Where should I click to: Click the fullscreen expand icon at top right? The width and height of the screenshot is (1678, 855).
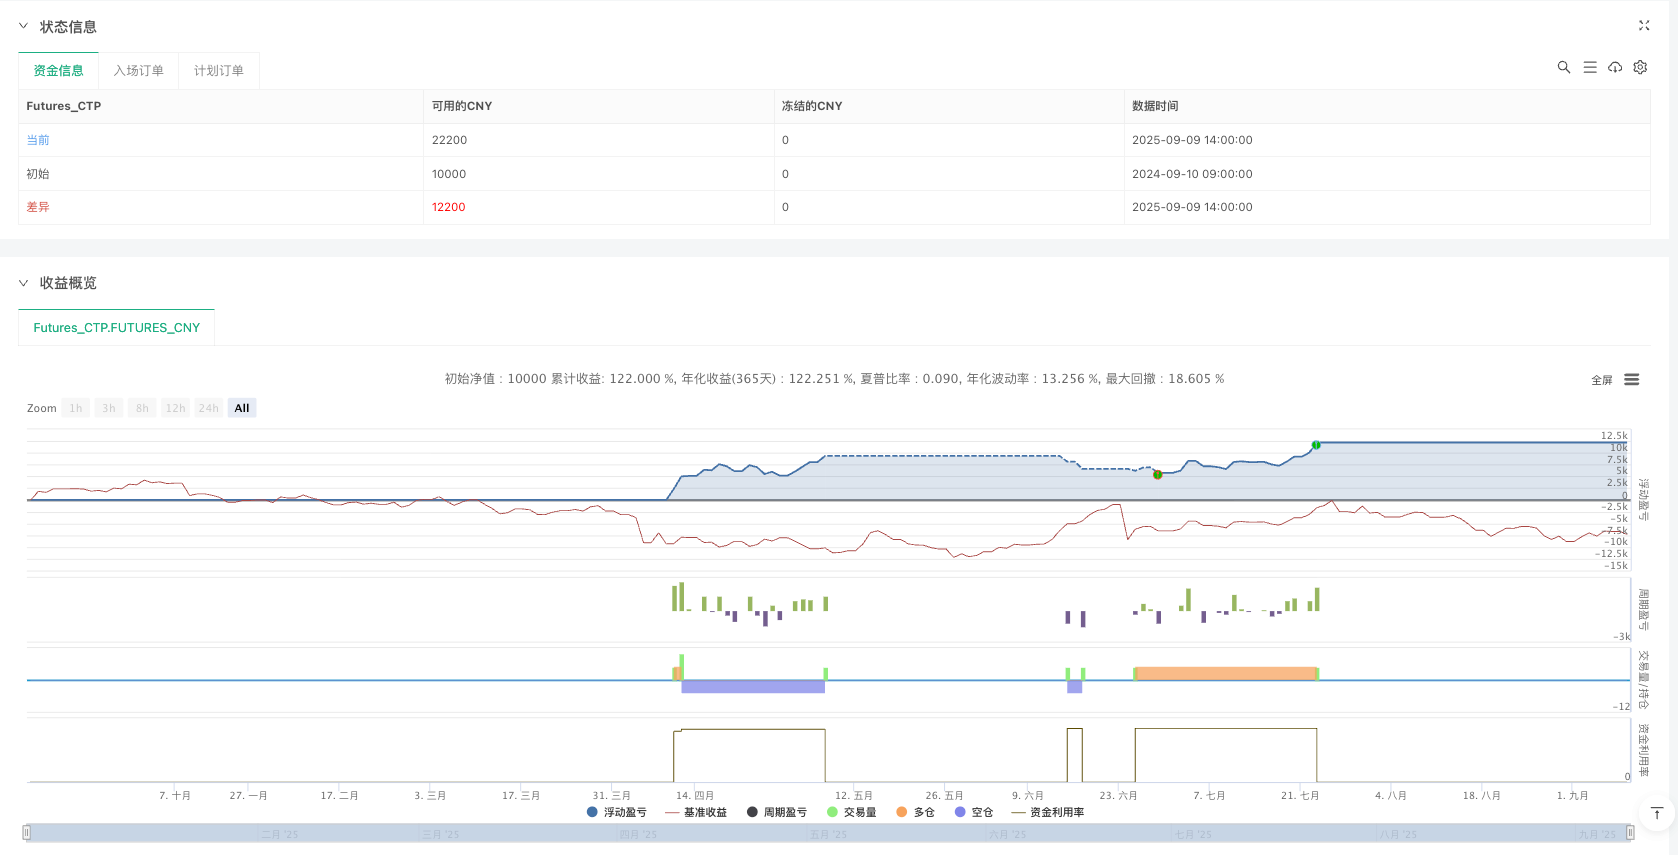pos(1644,26)
